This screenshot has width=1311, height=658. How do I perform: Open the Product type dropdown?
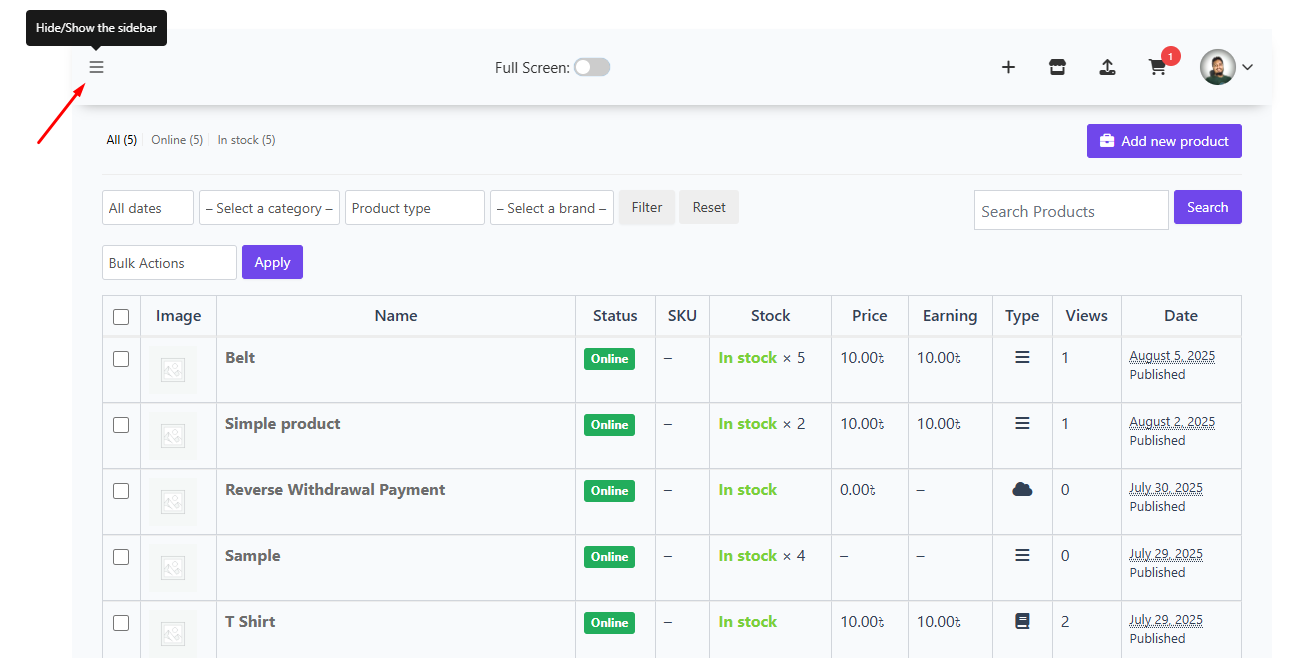point(415,208)
